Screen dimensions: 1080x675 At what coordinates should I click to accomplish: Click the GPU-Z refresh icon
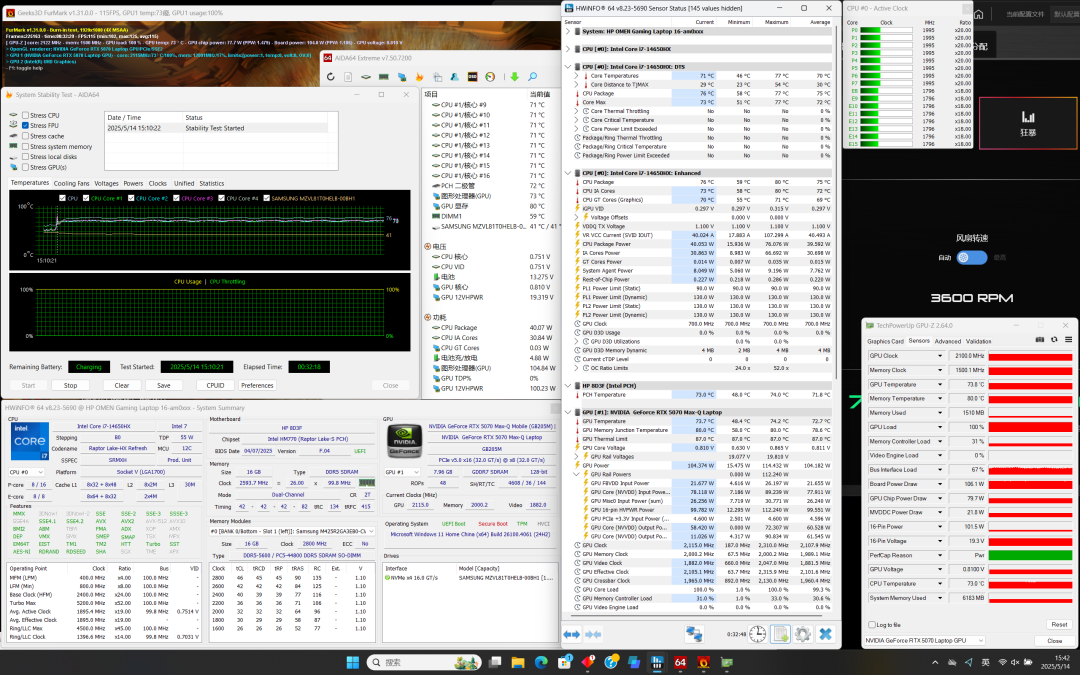[x=1054, y=340]
